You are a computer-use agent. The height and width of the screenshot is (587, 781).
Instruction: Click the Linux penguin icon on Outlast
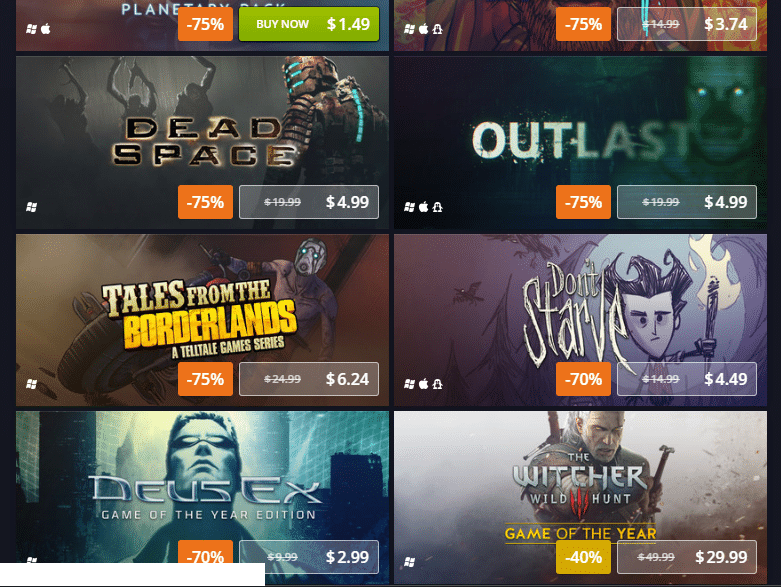(437, 207)
